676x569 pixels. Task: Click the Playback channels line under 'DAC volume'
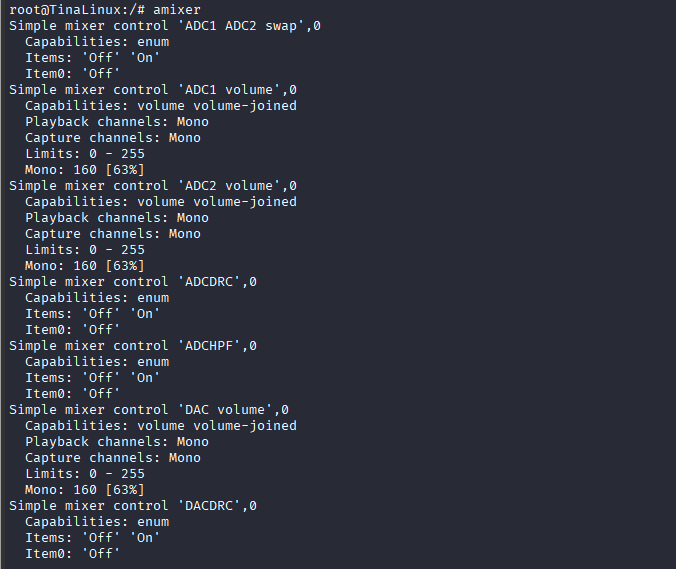click(116, 442)
